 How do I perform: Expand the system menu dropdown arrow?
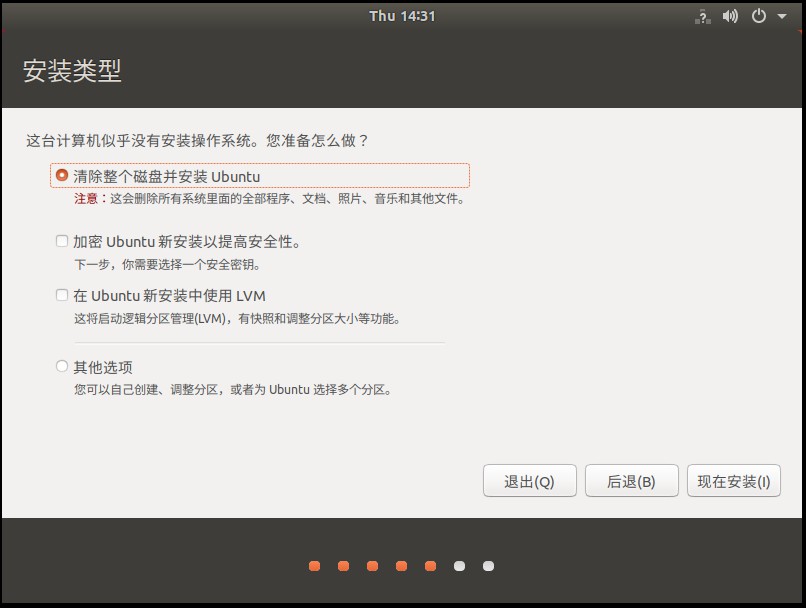pos(782,16)
